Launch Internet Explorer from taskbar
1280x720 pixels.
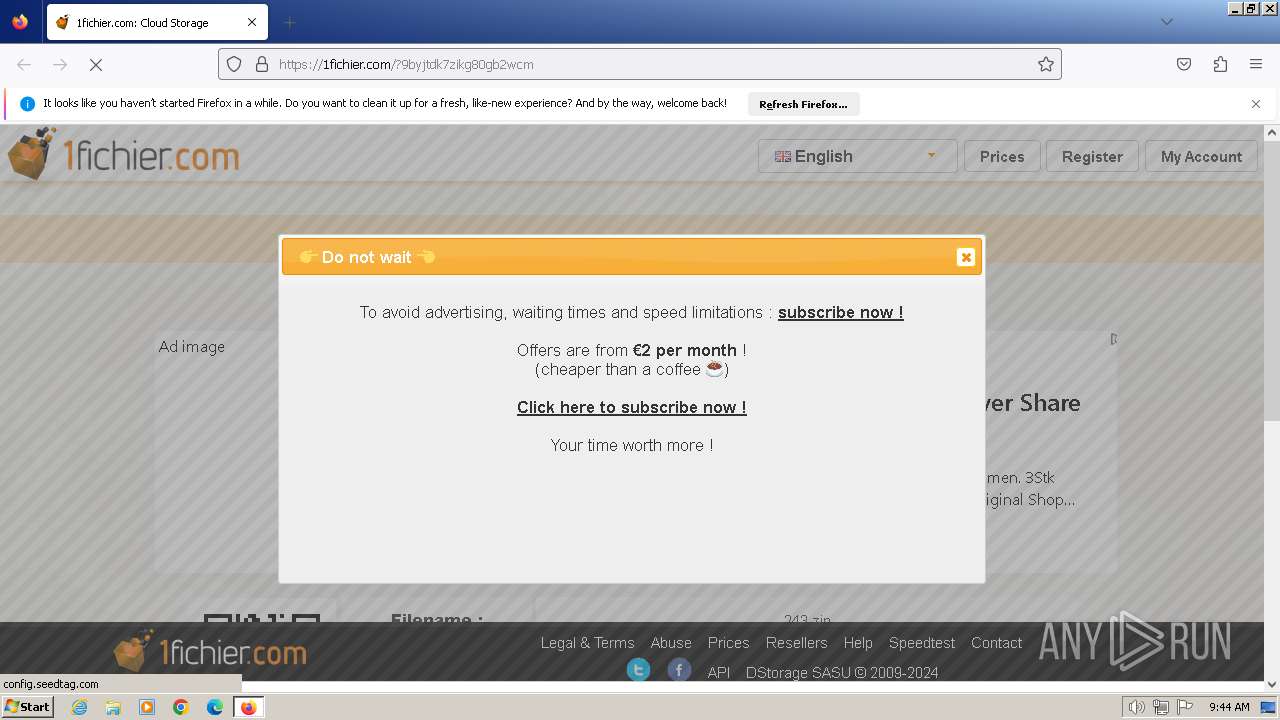(x=79, y=707)
